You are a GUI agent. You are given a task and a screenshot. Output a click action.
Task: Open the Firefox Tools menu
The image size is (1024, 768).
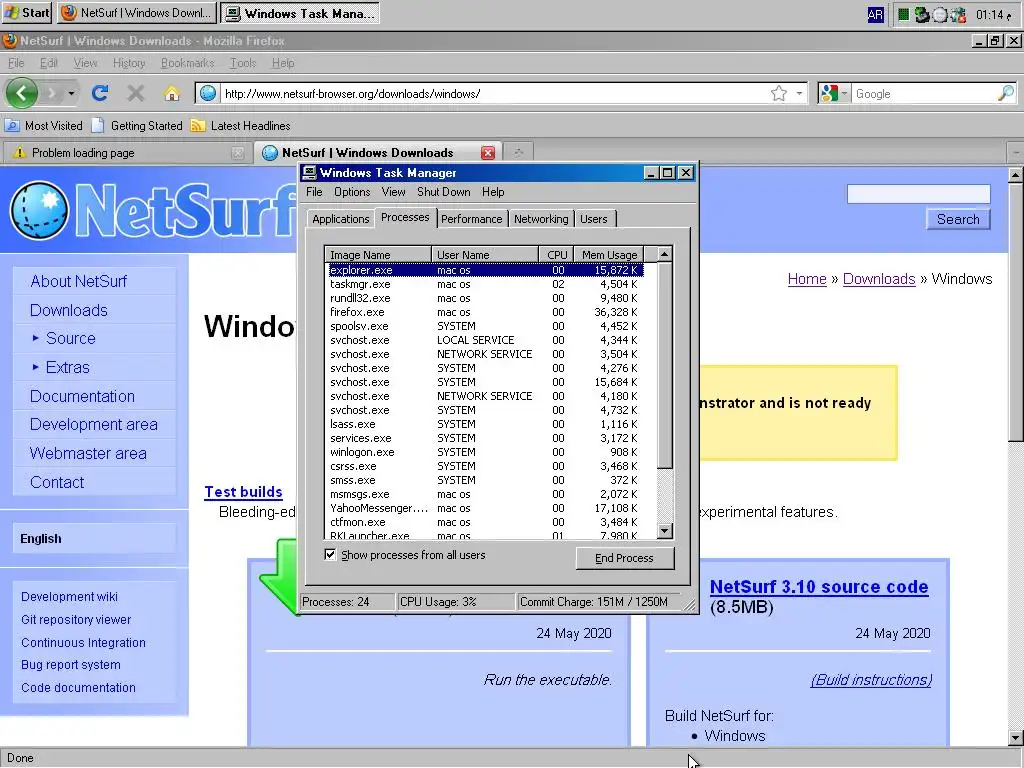tap(243, 63)
